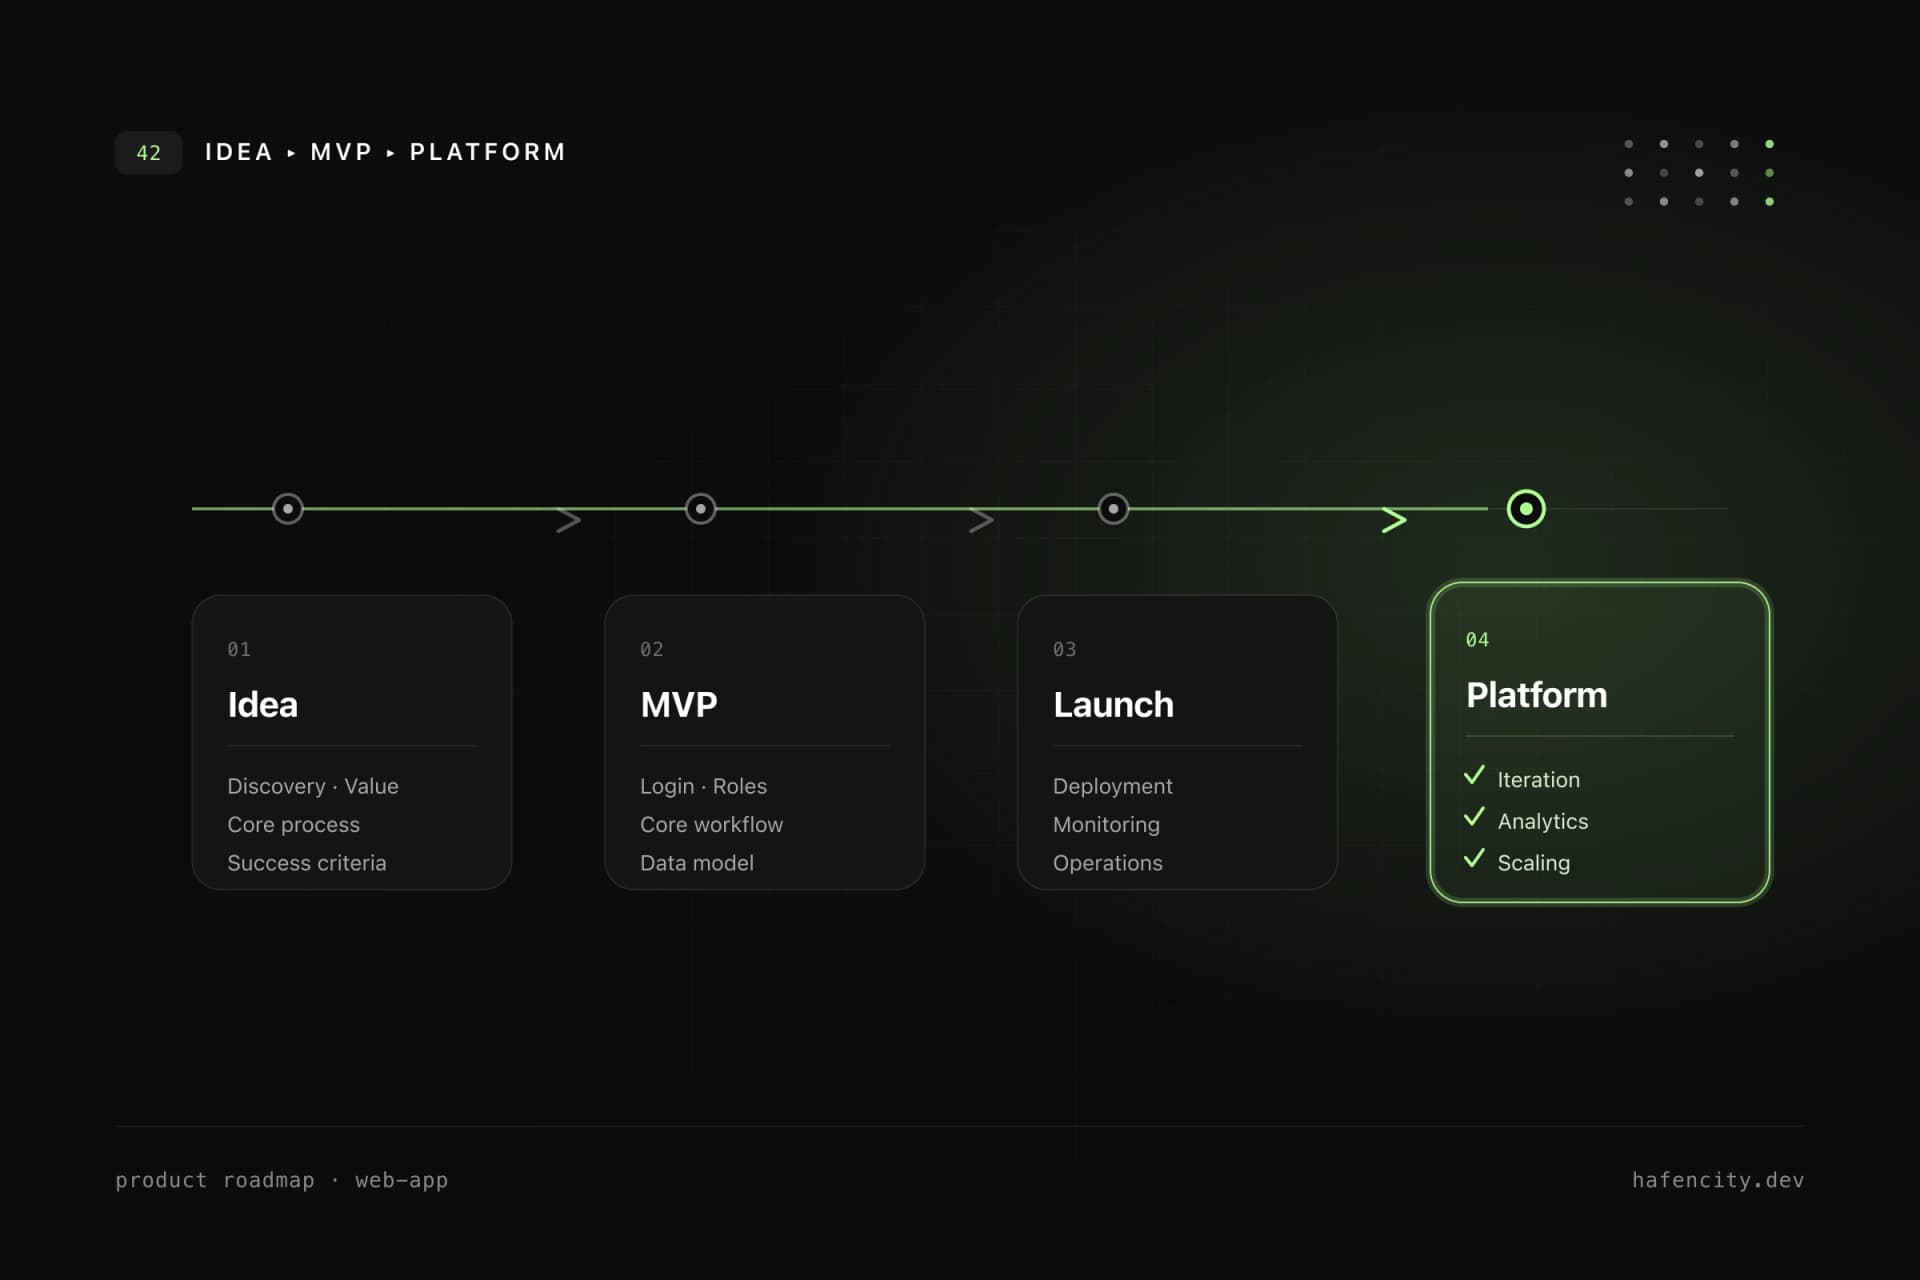Select the MVP stage timeline marker
The image size is (1920, 1280).
point(700,509)
